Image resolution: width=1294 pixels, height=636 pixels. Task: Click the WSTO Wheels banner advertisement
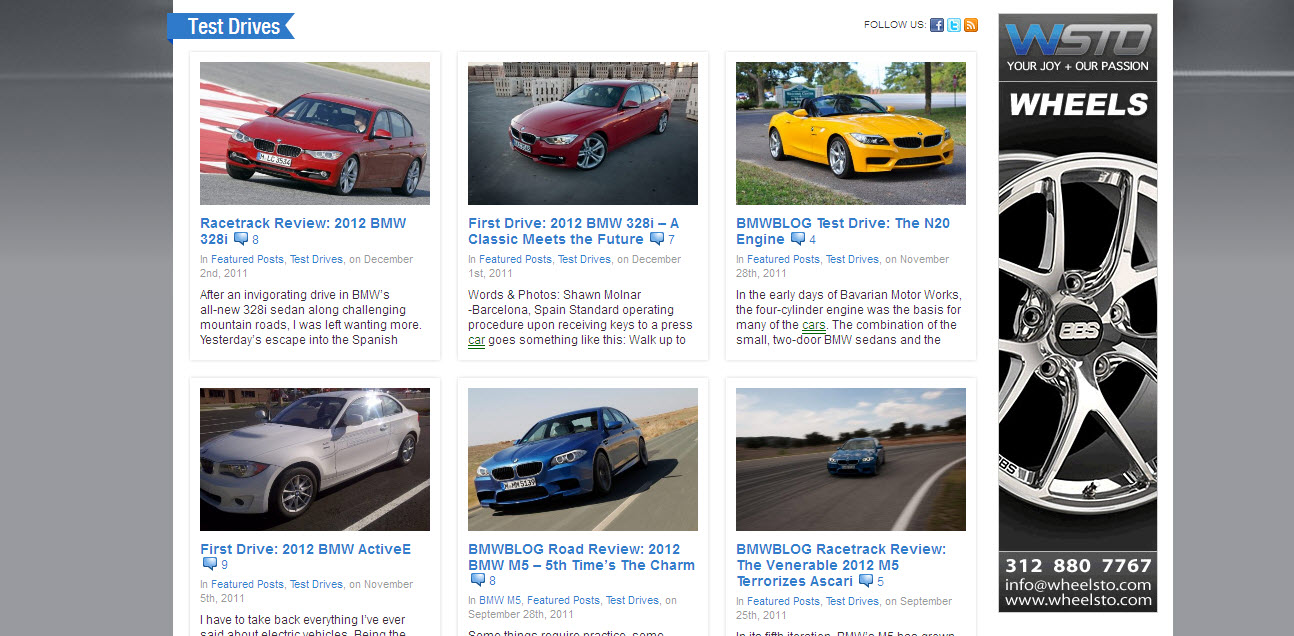tap(1077, 312)
